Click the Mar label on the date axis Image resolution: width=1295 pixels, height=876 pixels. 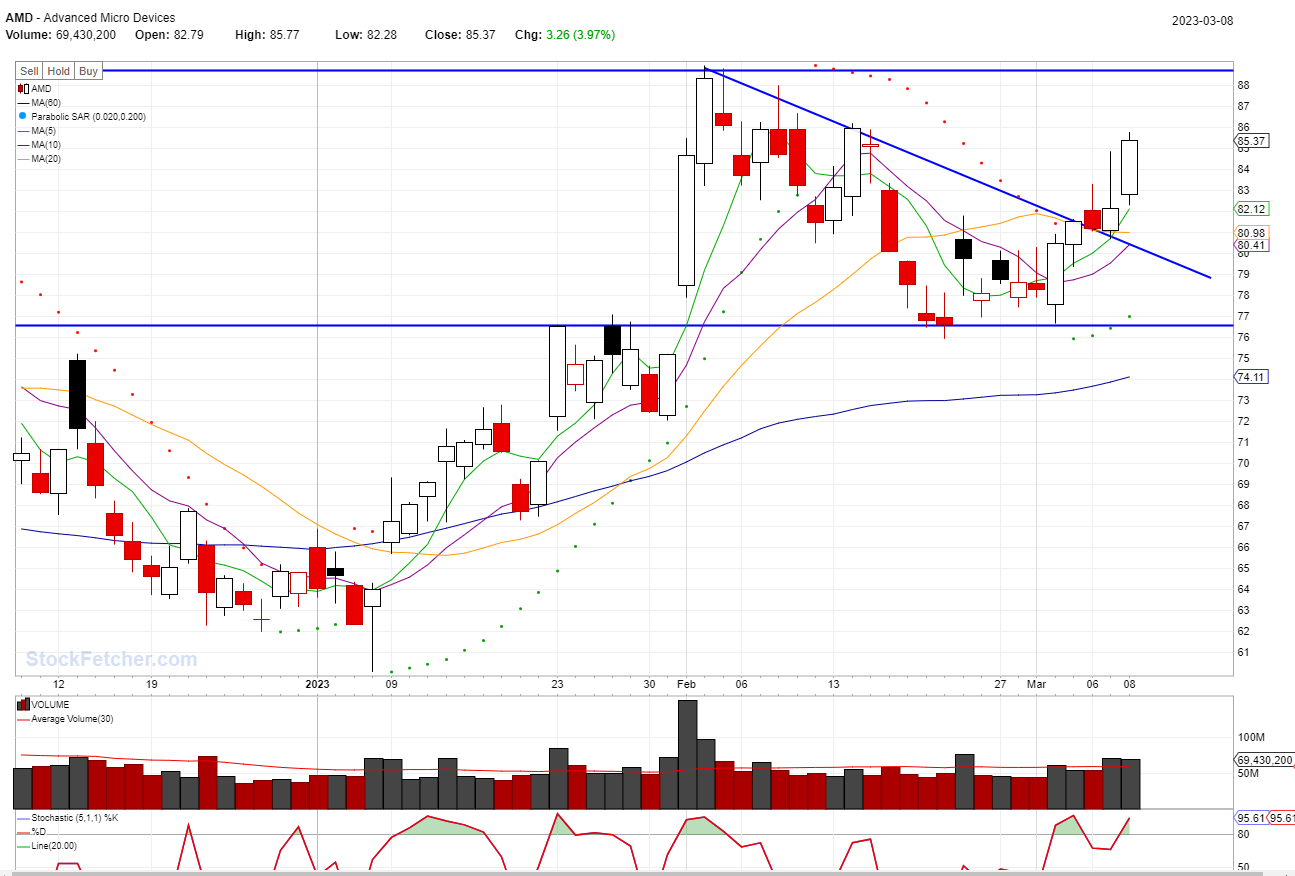point(1036,684)
